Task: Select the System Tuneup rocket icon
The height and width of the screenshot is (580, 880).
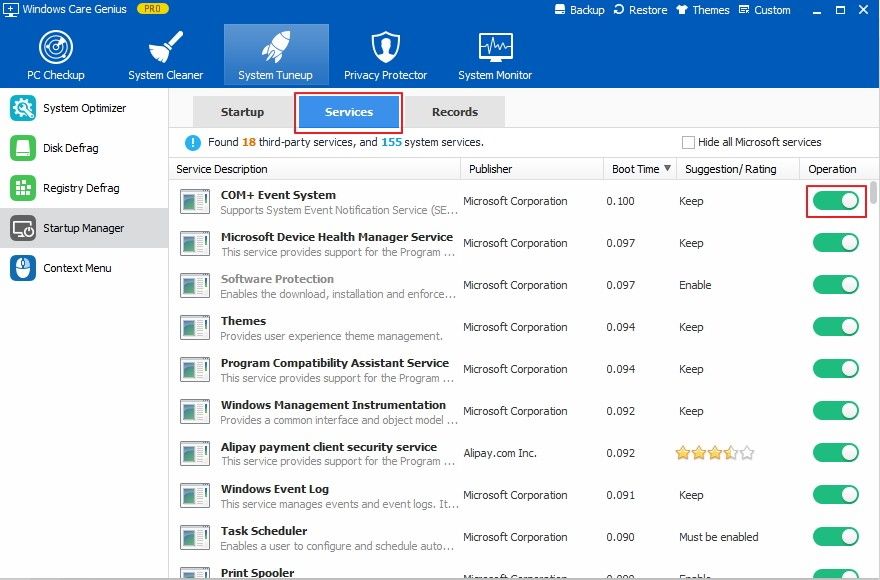Action: click(x=276, y=47)
